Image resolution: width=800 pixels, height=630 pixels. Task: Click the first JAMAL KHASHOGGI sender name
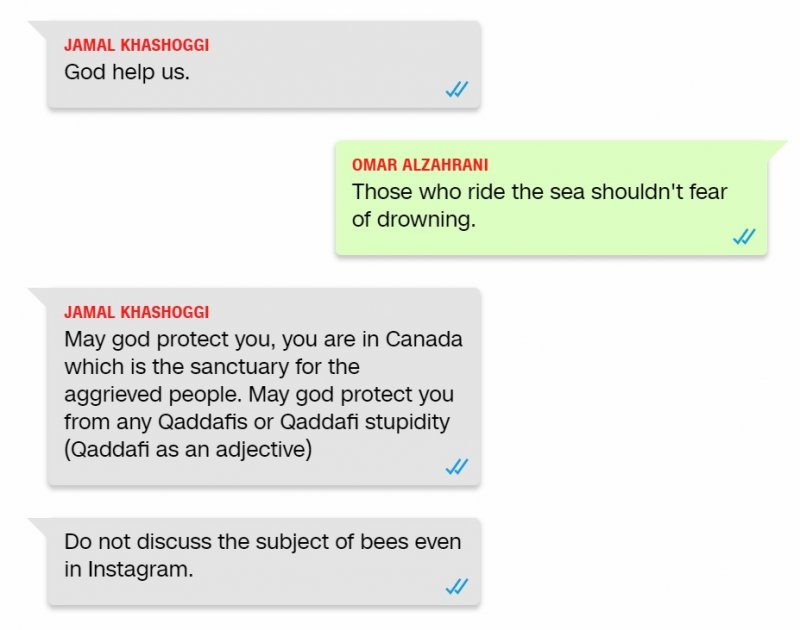click(x=137, y=45)
